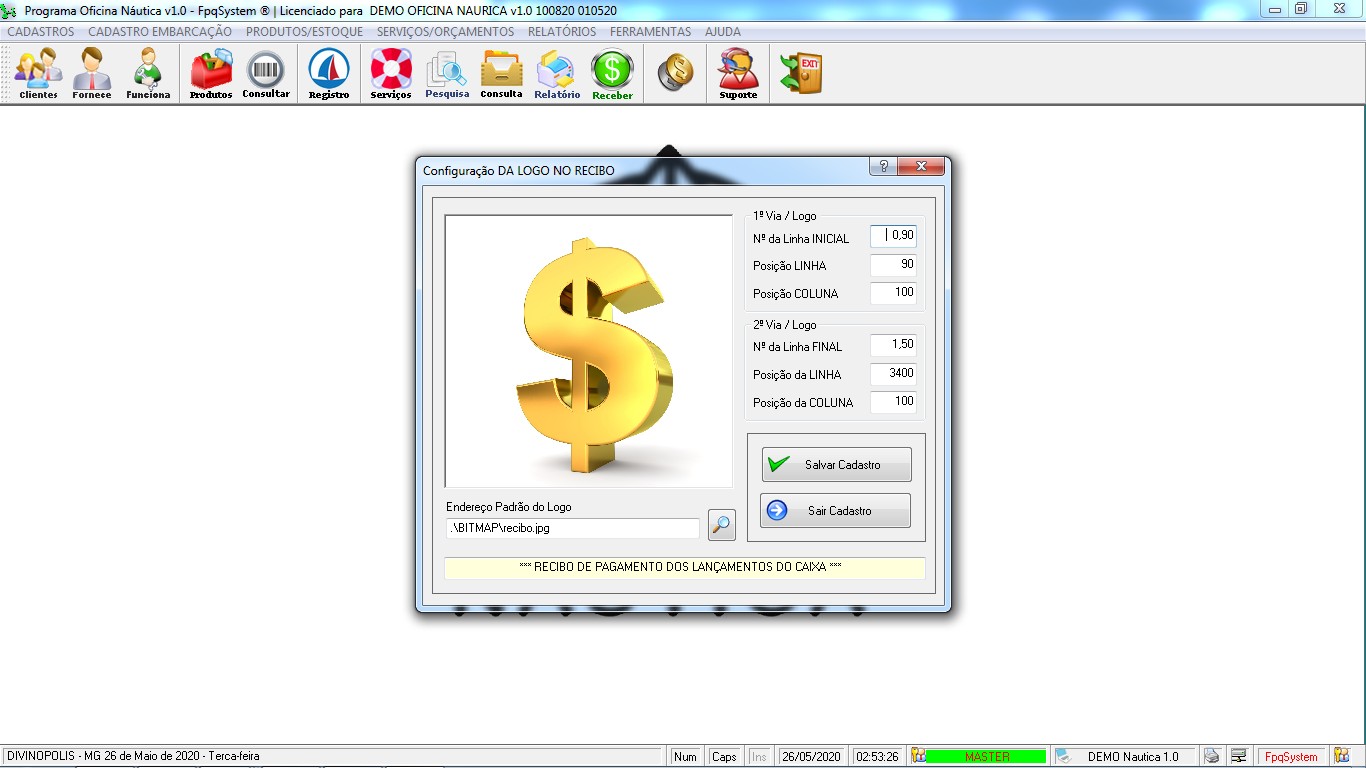
Task: Click the dollar sign logo preview image
Action: [x=589, y=351]
